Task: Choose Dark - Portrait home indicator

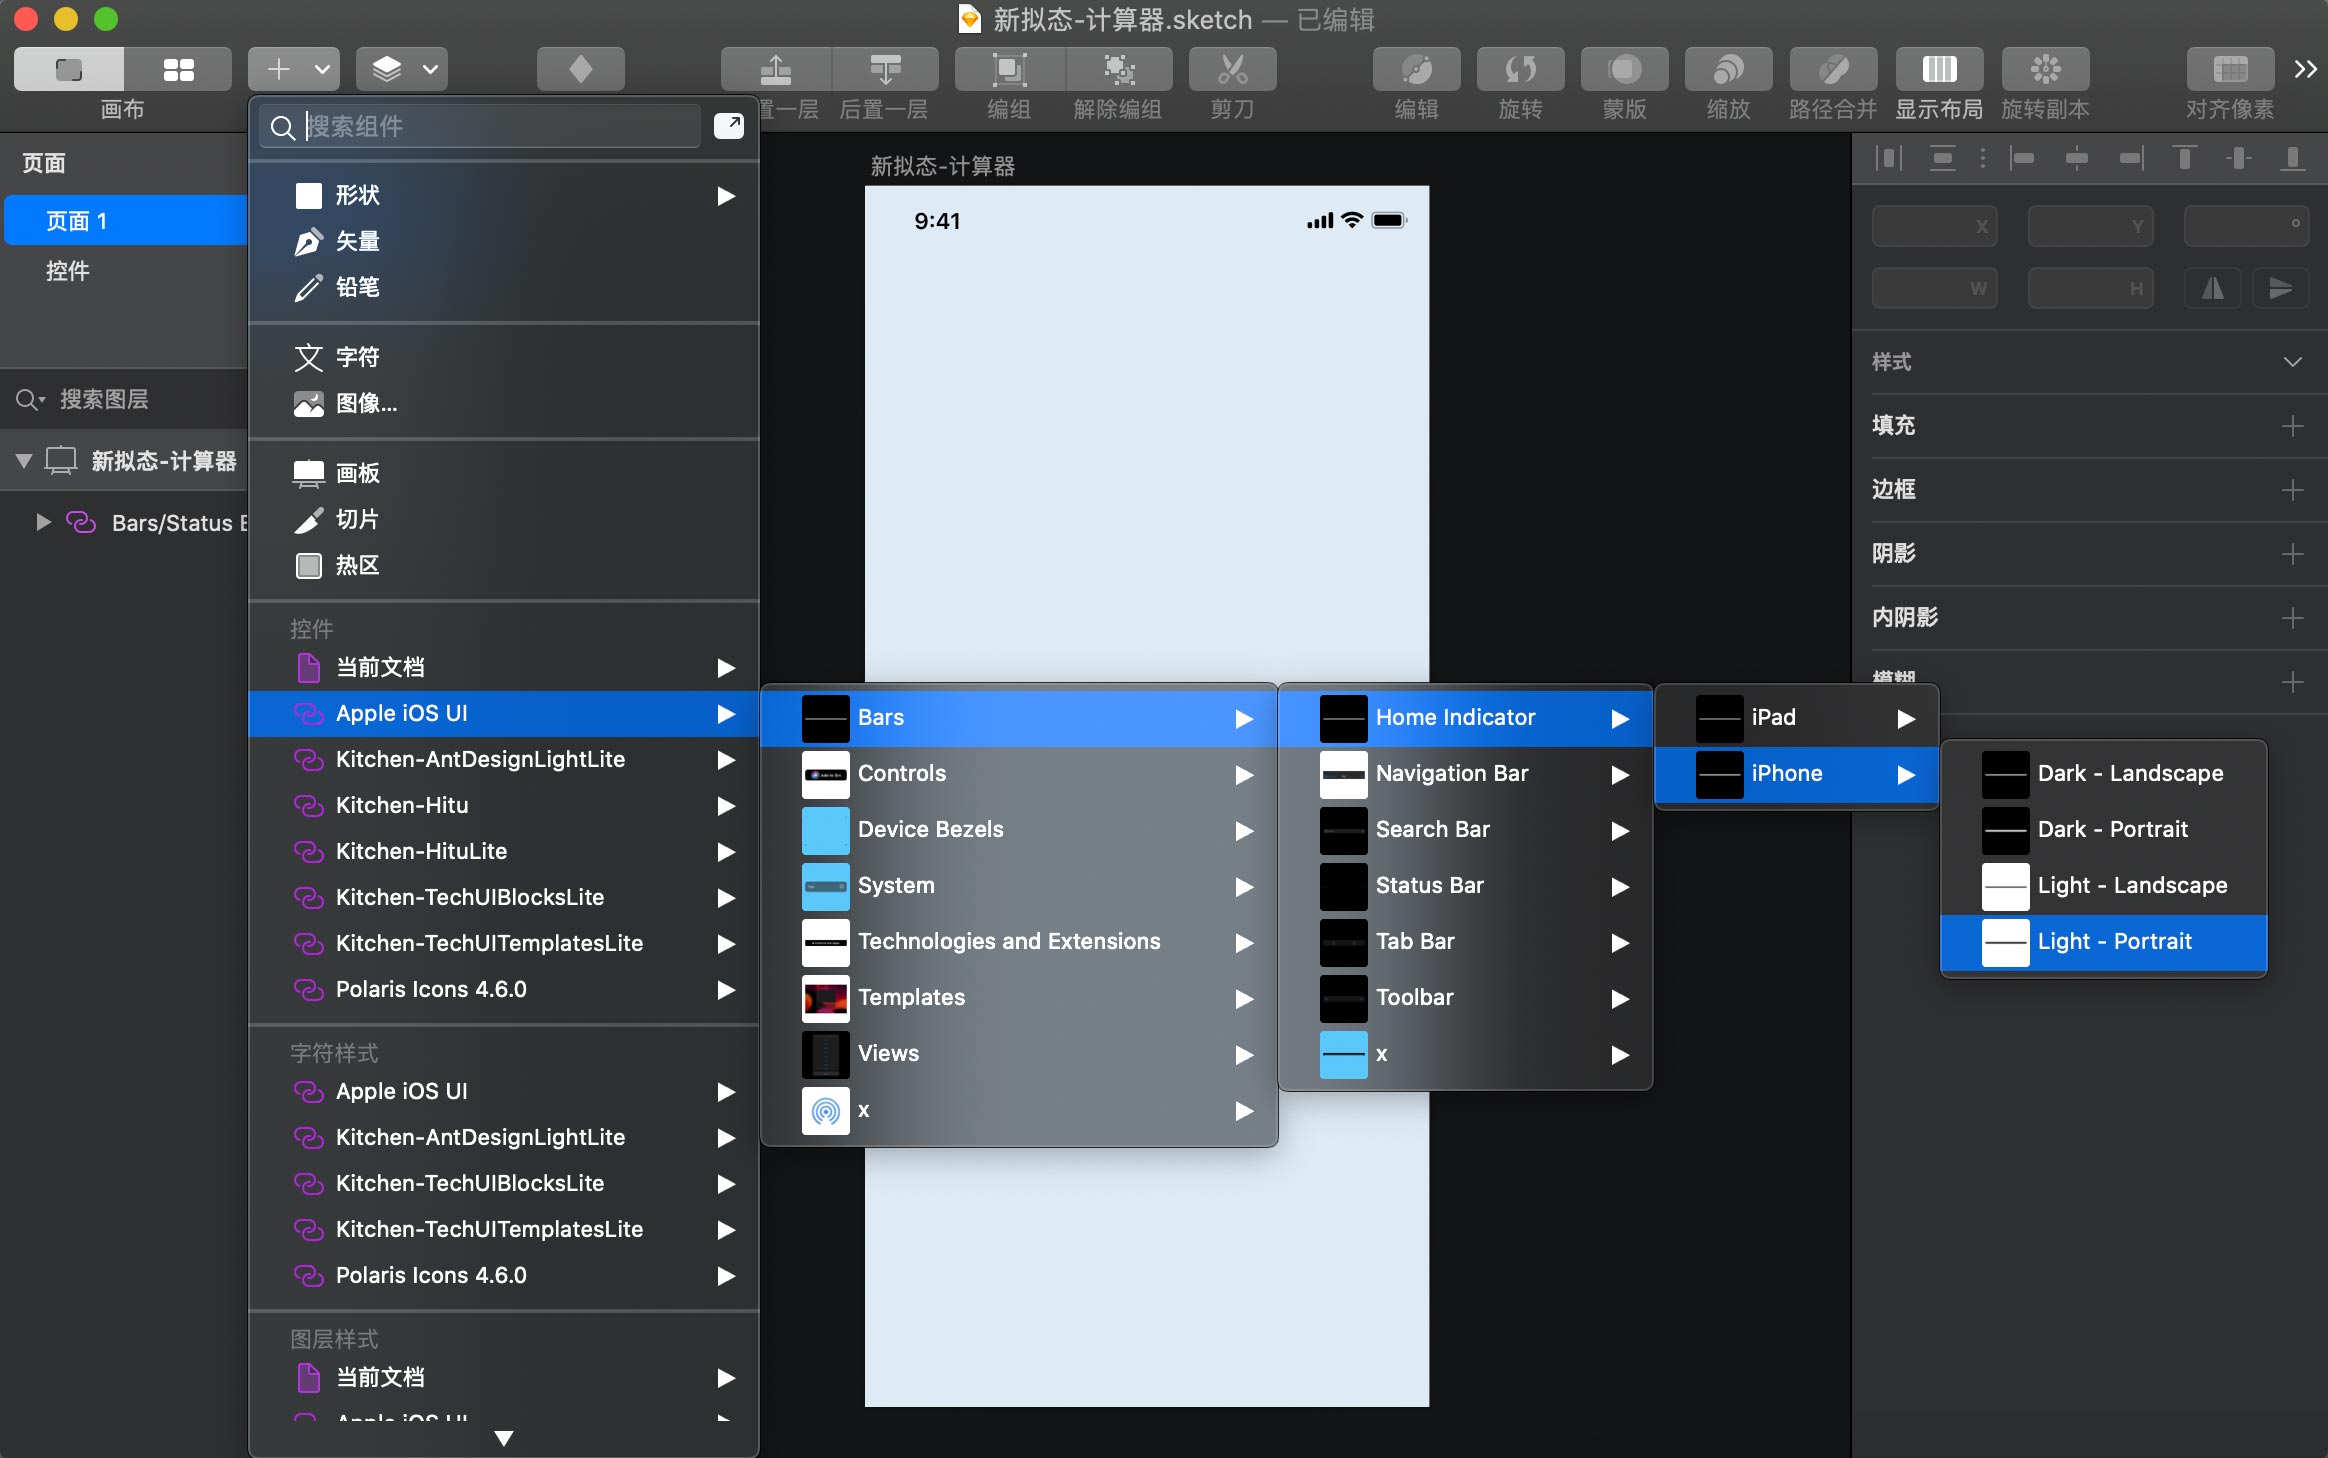Action: tap(2104, 829)
